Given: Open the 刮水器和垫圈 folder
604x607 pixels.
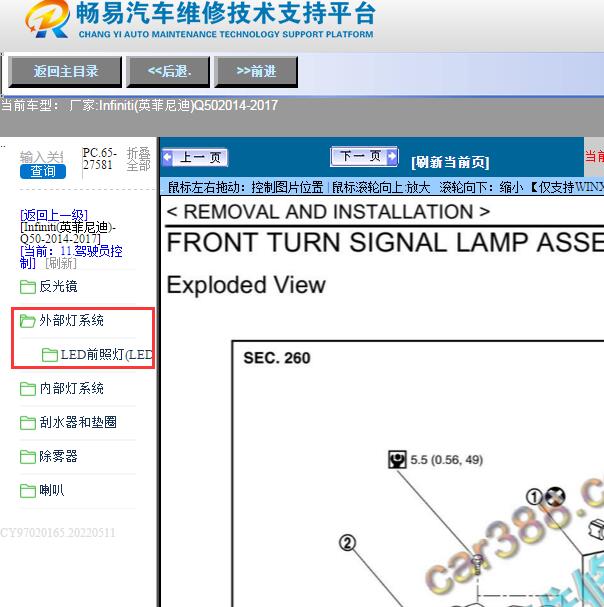Looking at the screenshot, I should [x=78, y=422].
